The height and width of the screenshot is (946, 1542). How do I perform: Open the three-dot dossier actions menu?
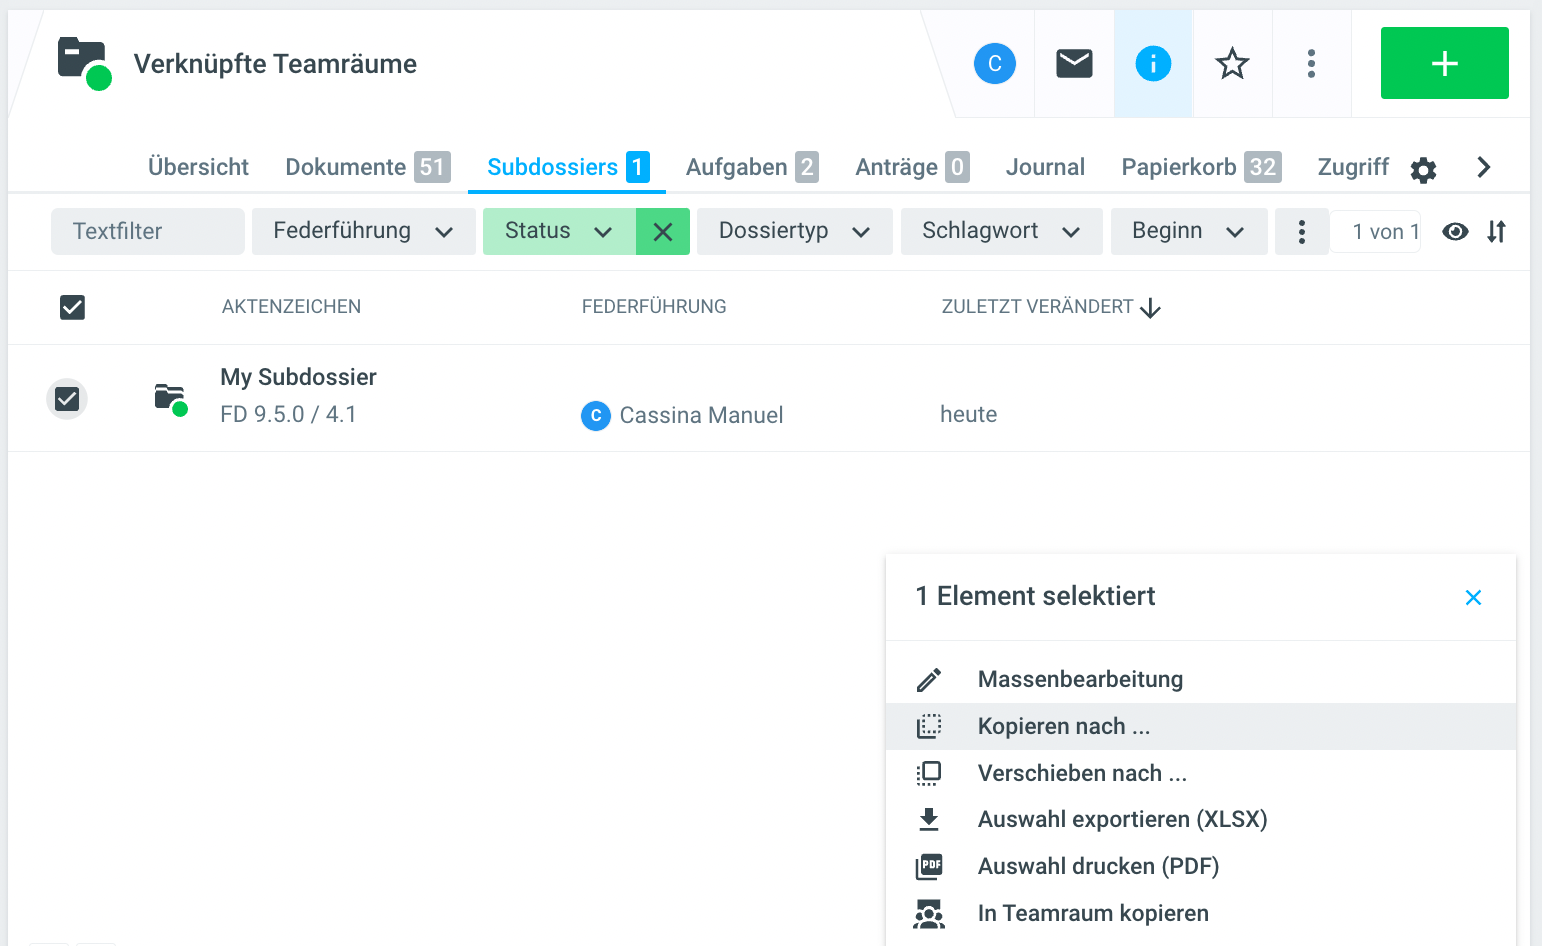point(1311,64)
